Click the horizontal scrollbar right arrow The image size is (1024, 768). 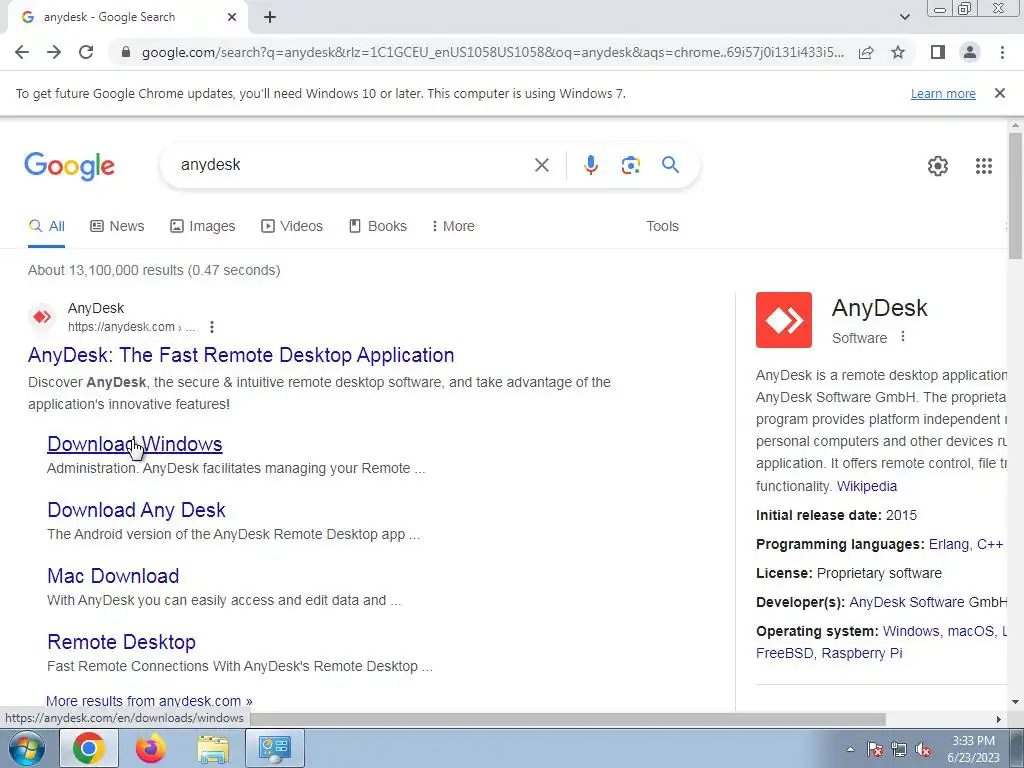tap(998, 719)
